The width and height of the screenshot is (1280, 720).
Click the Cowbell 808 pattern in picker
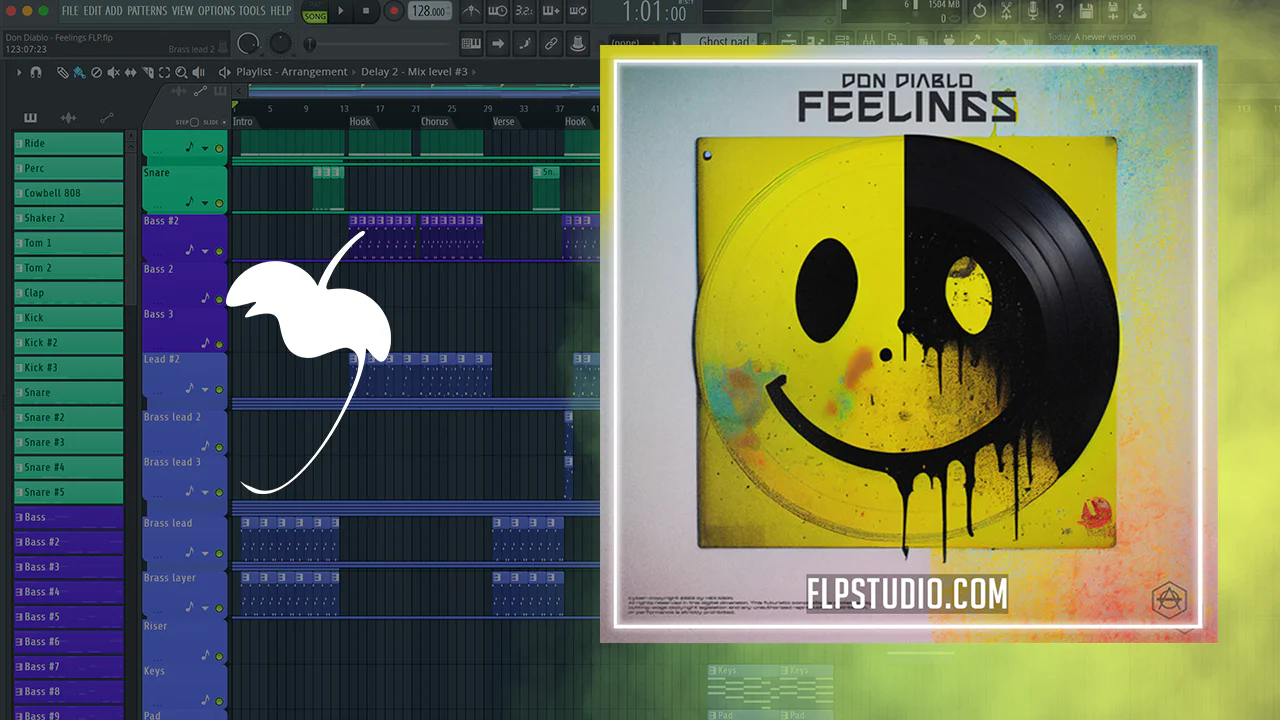coord(68,193)
